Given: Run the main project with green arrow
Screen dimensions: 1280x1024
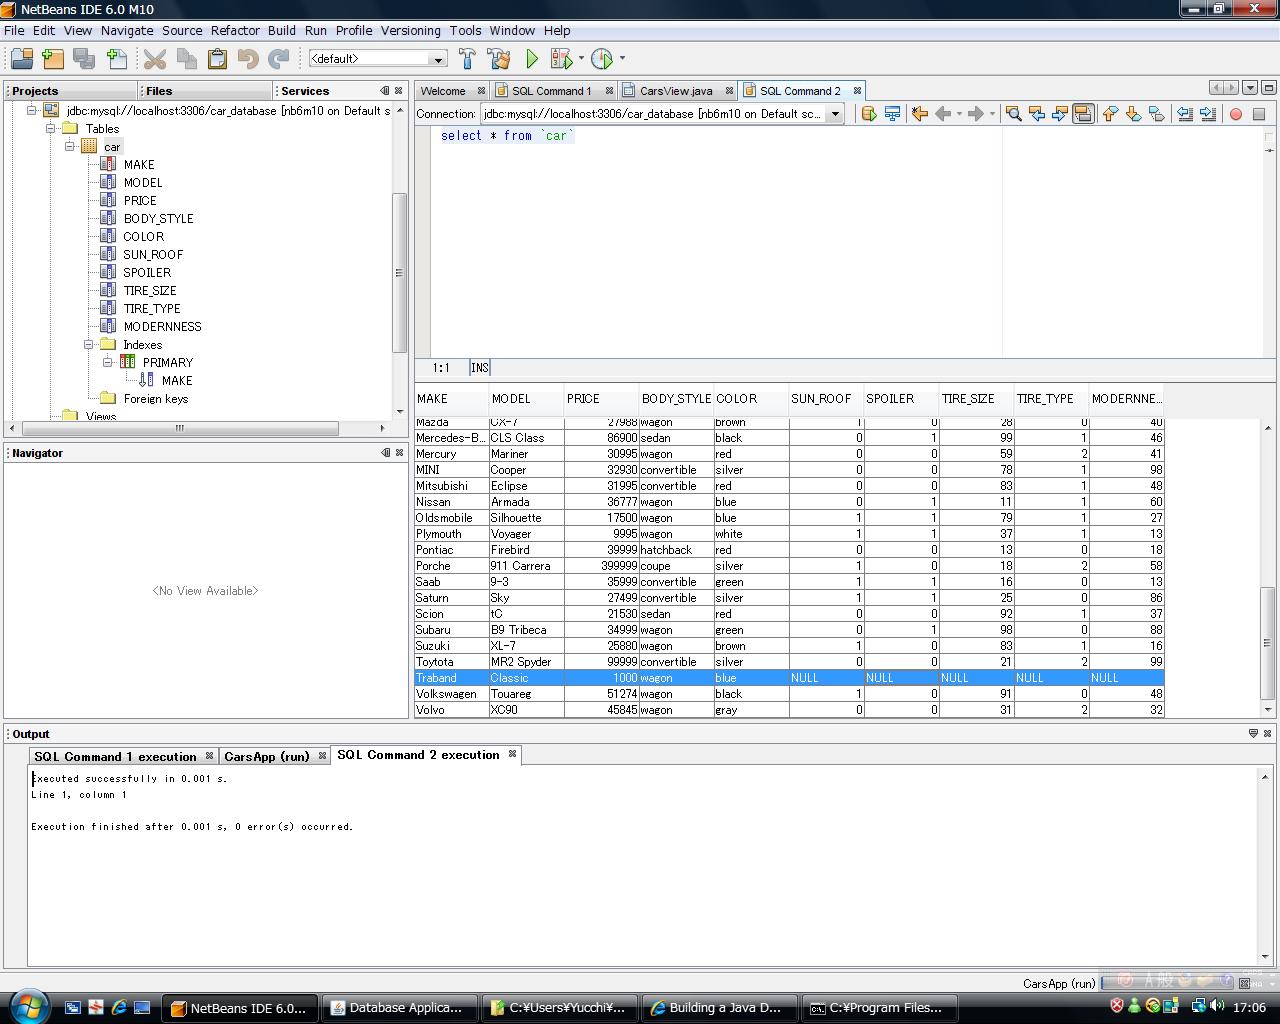Looking at the screenshot, I should 532,59.
